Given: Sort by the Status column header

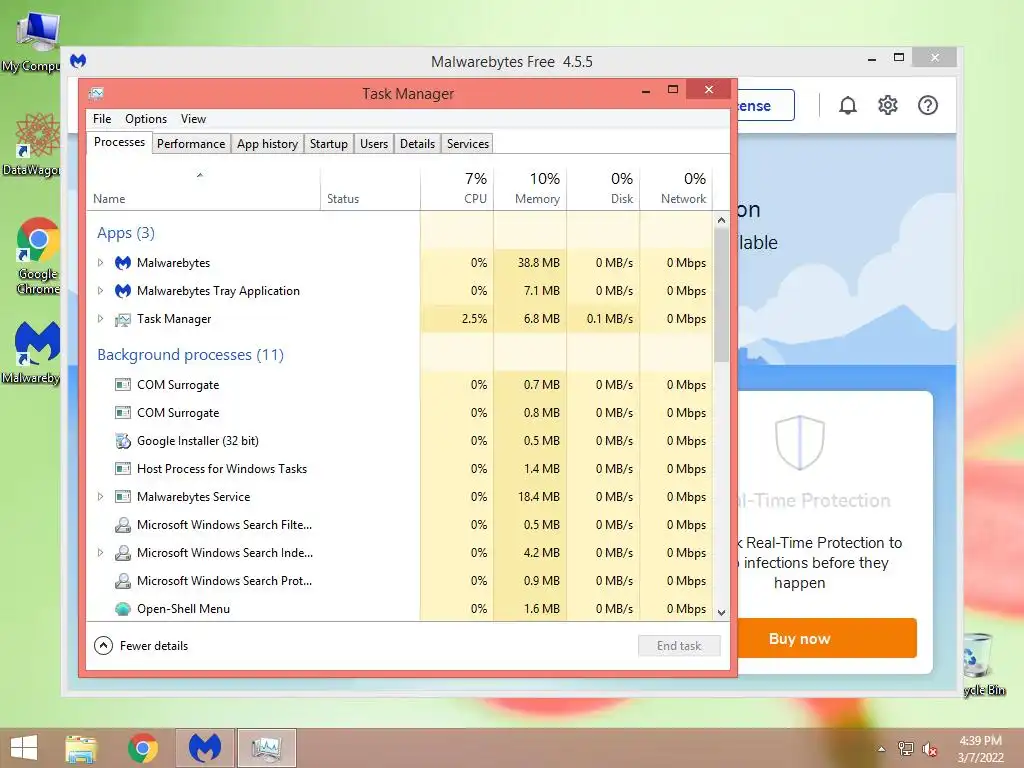Looking at the screenshot, I should 370,189.
